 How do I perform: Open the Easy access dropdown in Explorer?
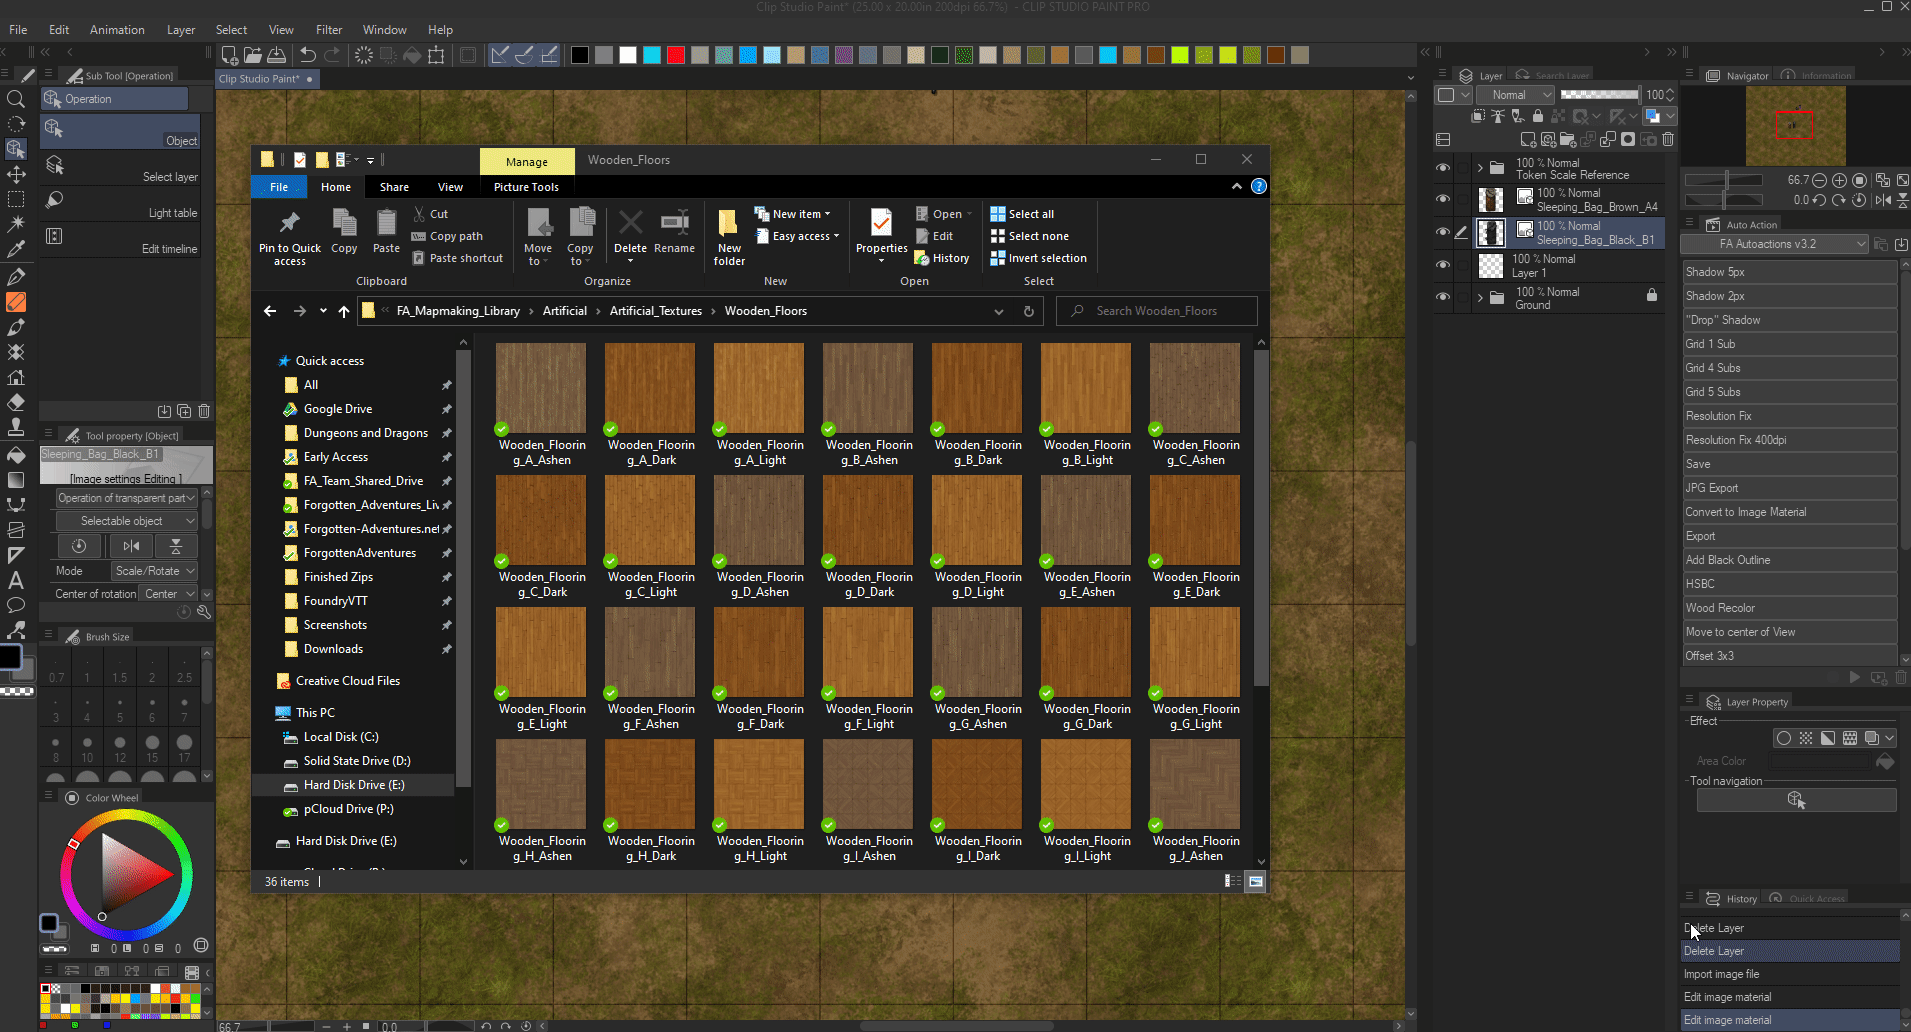tap(797, 236)
